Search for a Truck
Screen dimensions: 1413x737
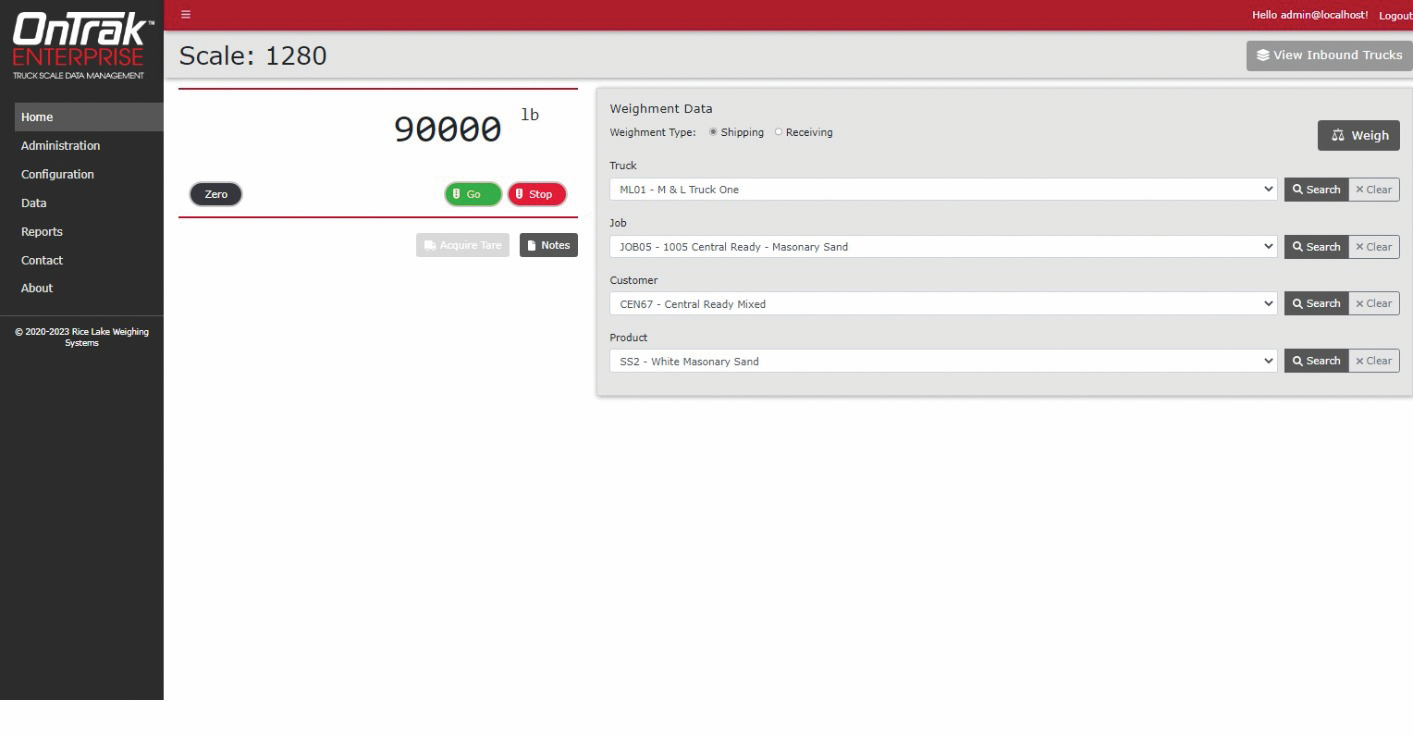tap(1315, 190)
